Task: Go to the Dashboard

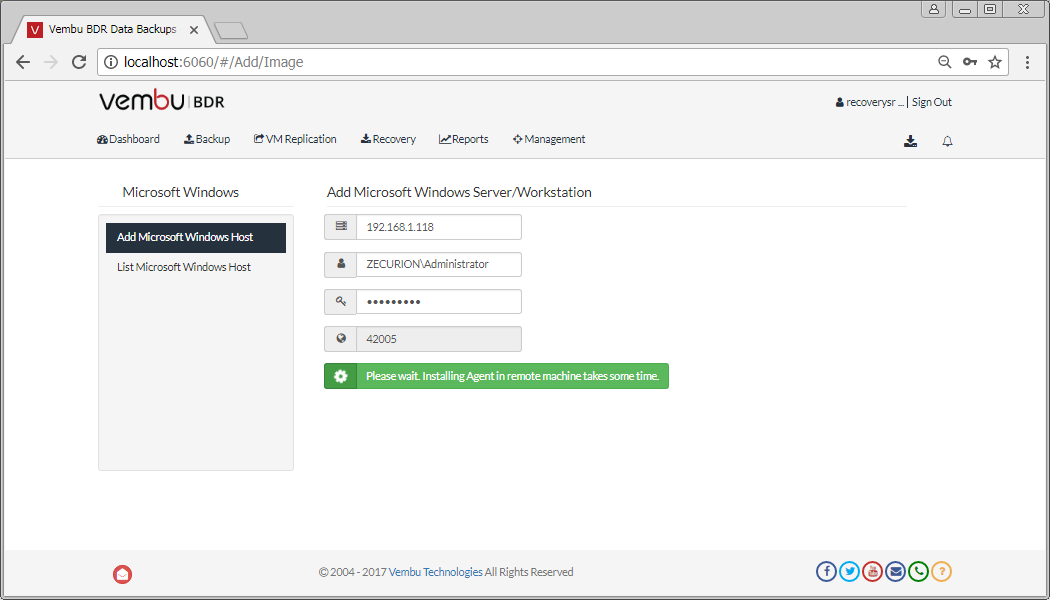Action: pyautogui.click(x=128, y=139)
